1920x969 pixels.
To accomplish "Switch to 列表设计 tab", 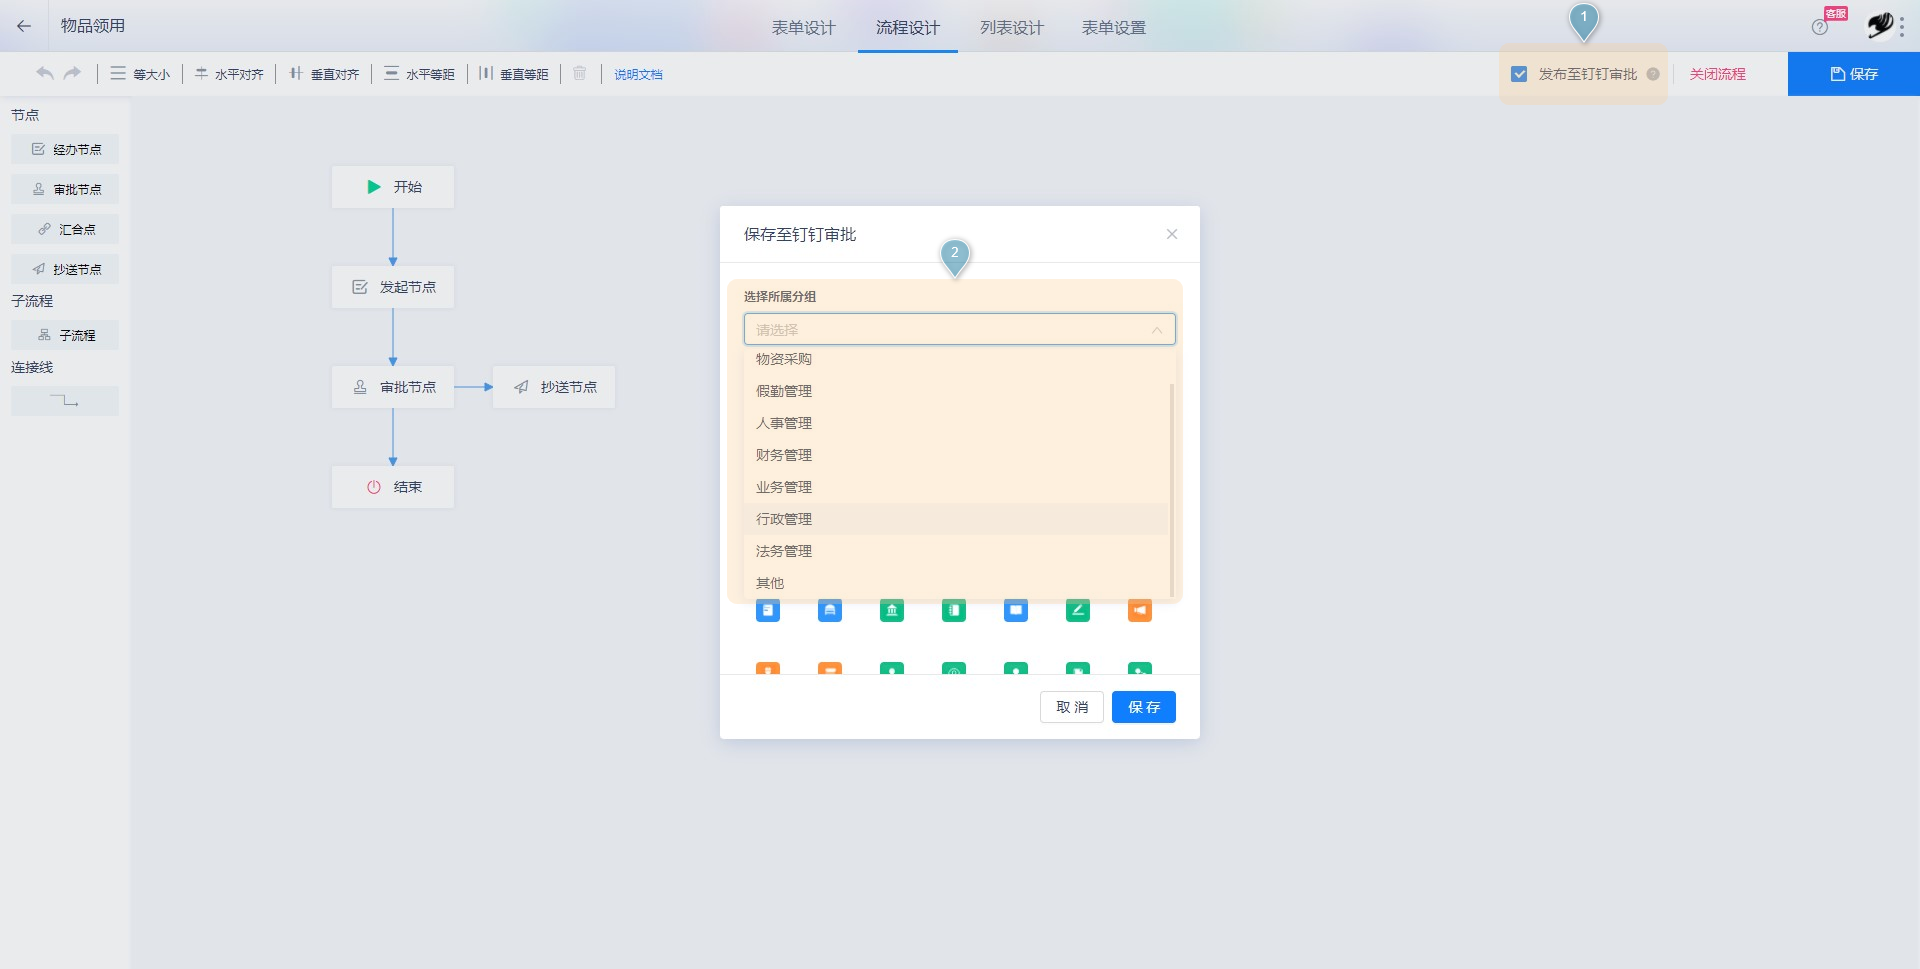I will coord(1012,28).
